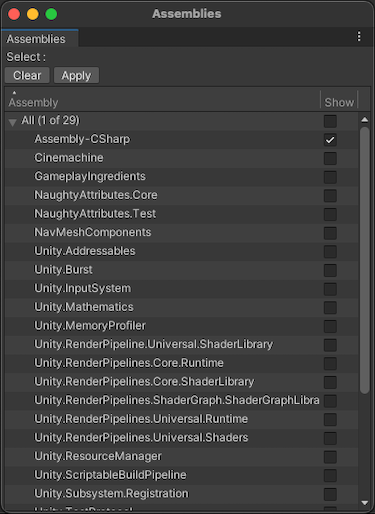Select the GameplayIngredients row
Screen dimensions: 375x514
click(x=182, y=177)
